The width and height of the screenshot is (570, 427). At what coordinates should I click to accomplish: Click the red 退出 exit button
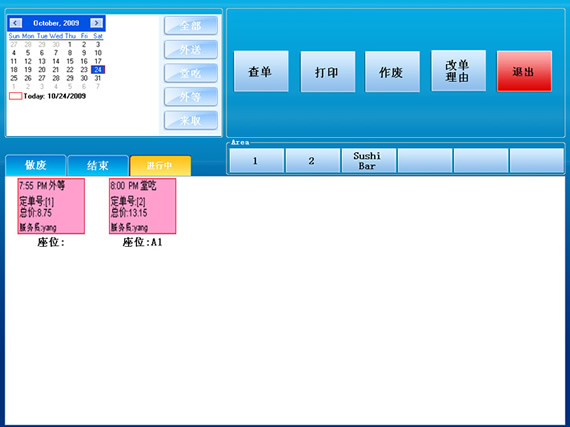[x=524, y=71]
